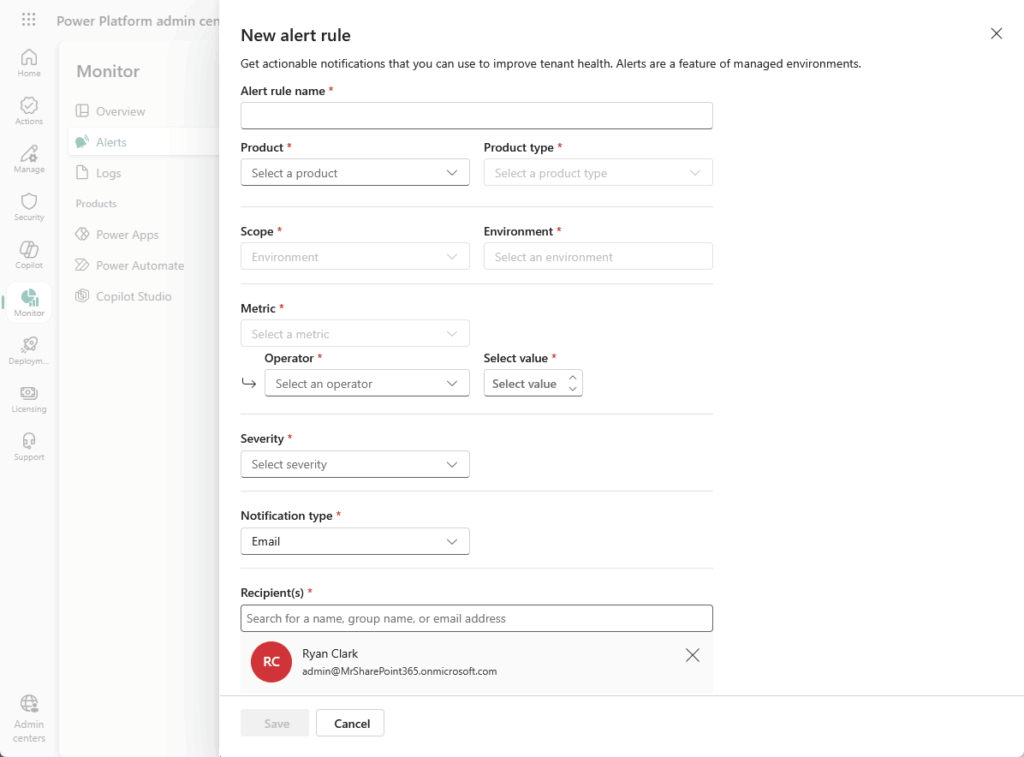Open the Notification type Email dropdown
Screen dimensions: 1024x757
tap(355, 541)
